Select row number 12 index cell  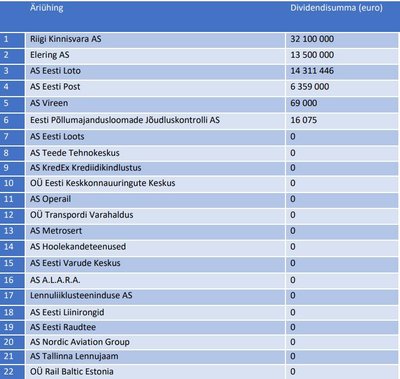(12, 215)
